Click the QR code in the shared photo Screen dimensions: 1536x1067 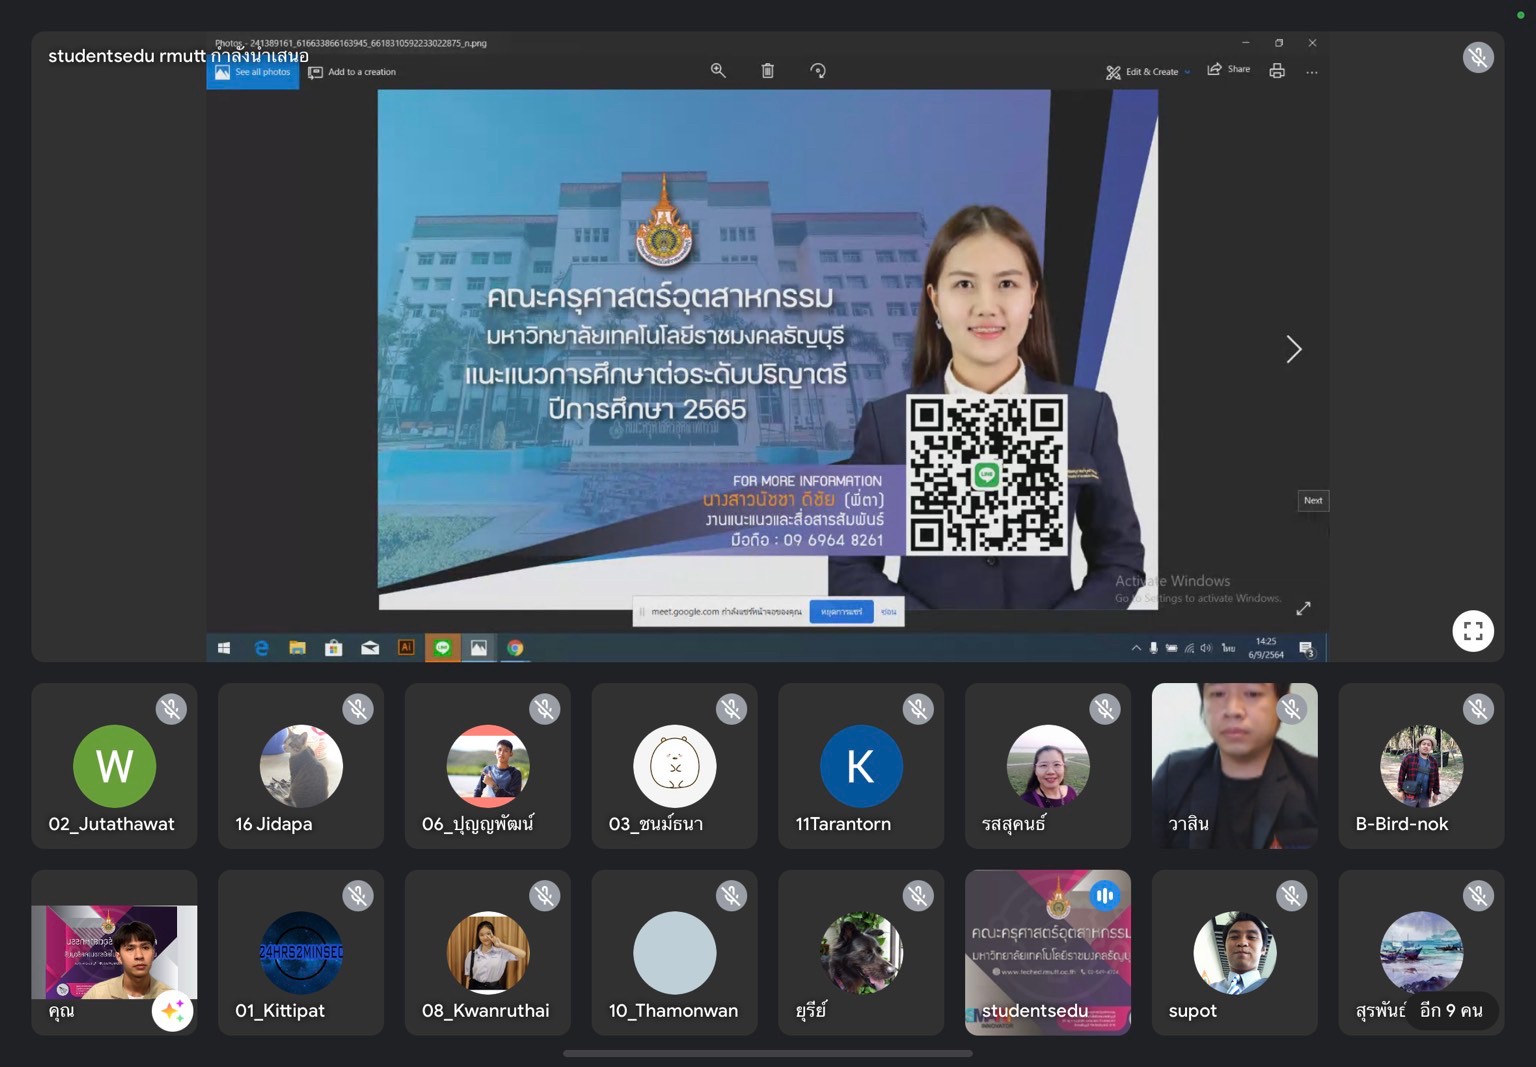[x=987, y=474]
